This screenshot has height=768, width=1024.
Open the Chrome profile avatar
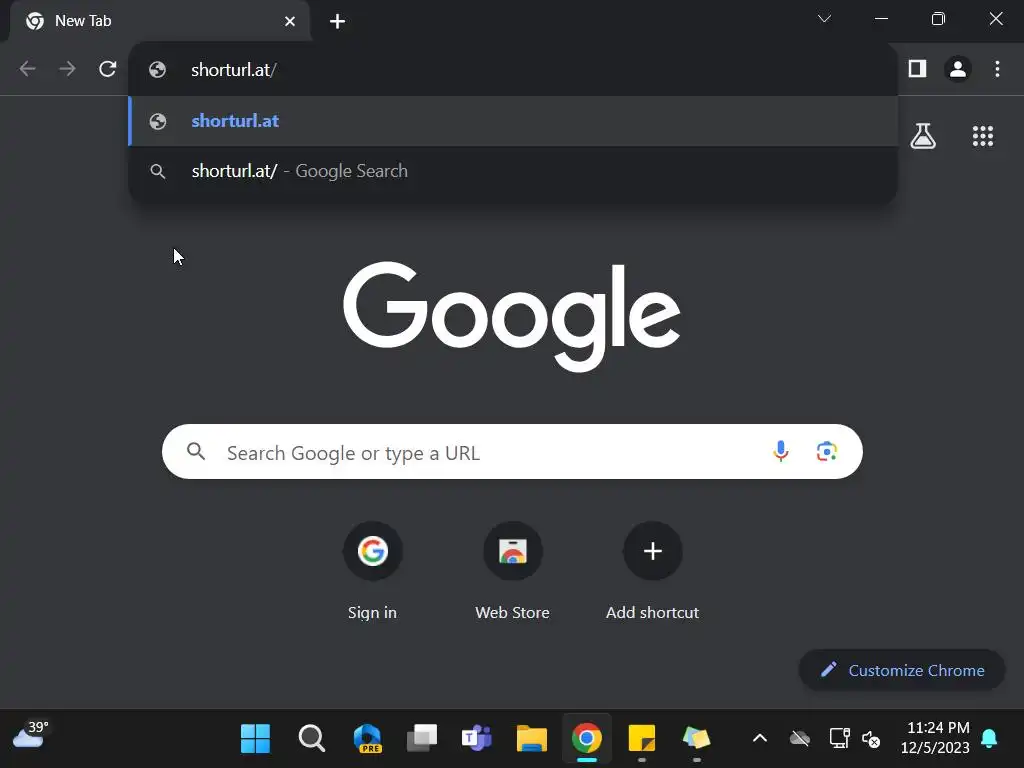[957, 69]
